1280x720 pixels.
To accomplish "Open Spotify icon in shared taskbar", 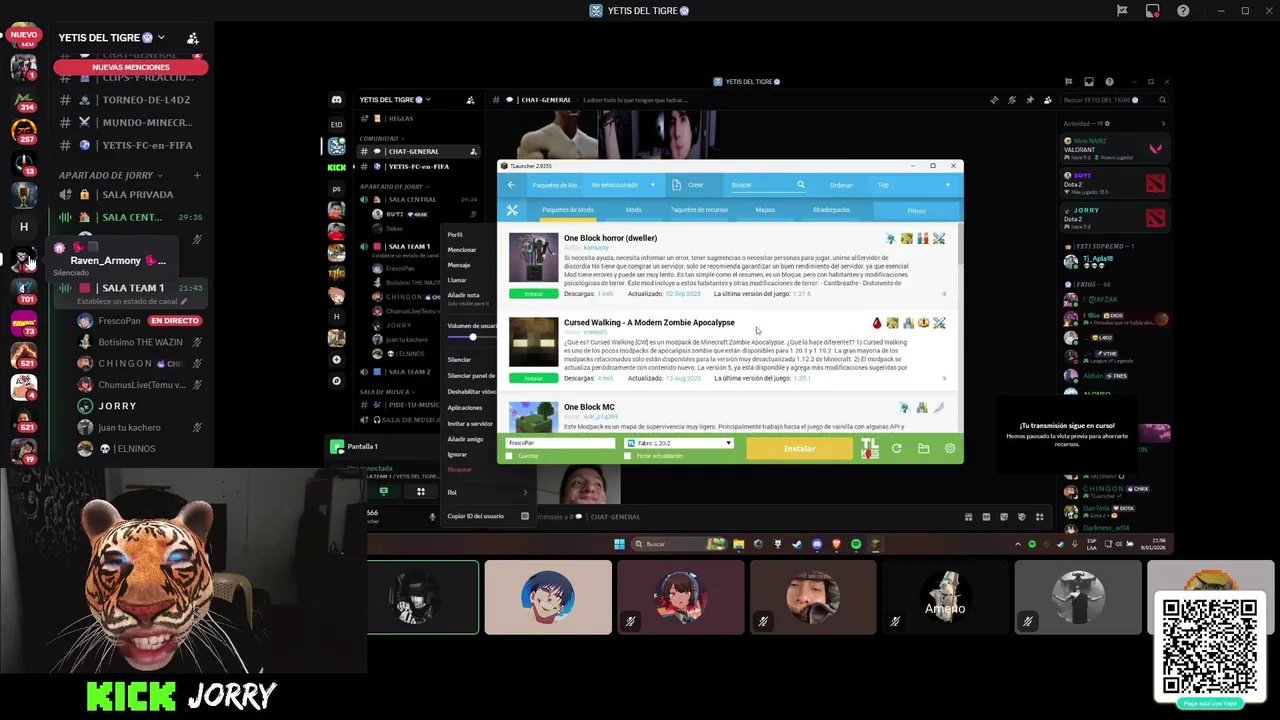I will (856, 544).
